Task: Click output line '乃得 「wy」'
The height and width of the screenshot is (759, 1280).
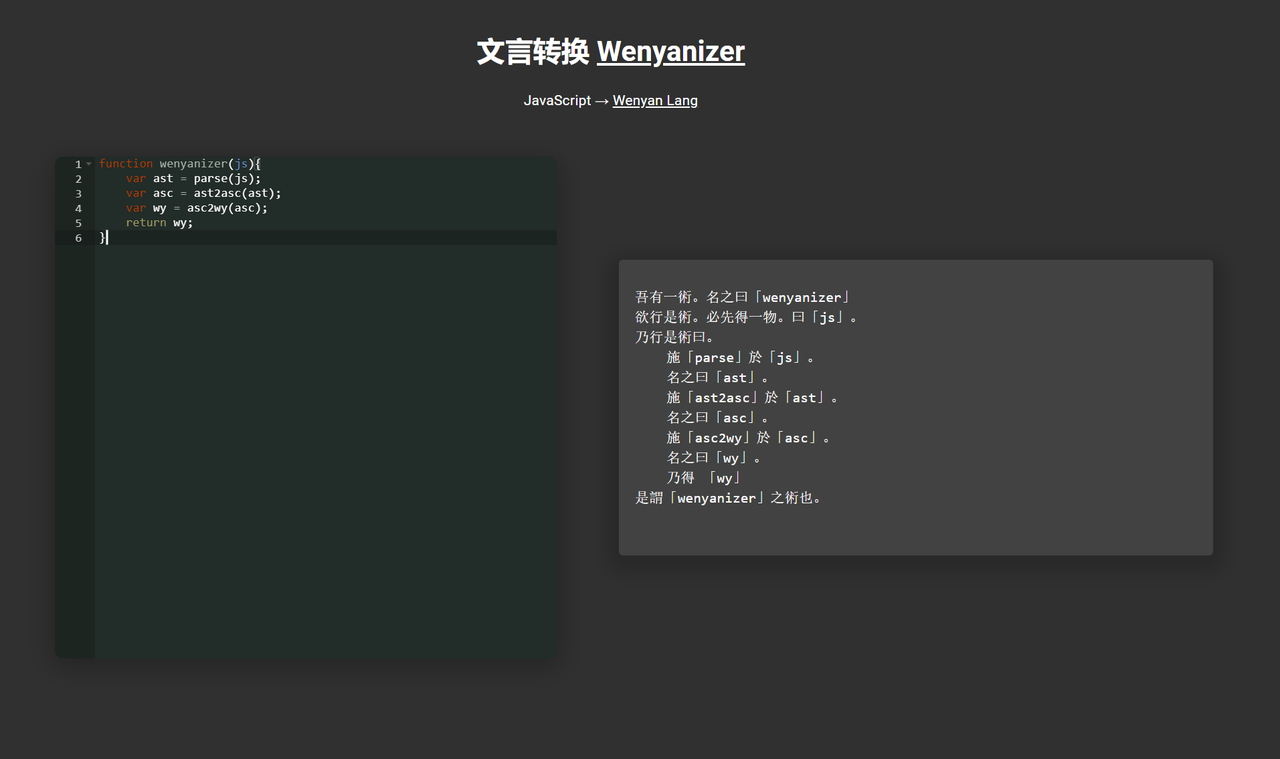Action: tap(705, 477)
